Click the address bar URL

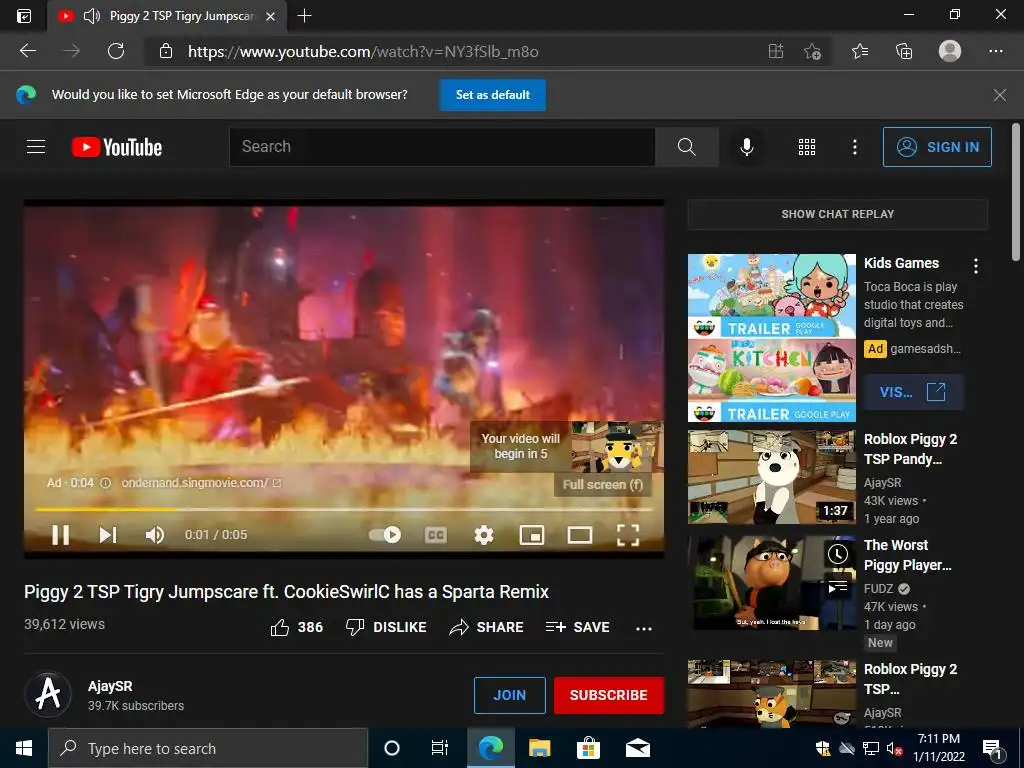pos(363,52)
